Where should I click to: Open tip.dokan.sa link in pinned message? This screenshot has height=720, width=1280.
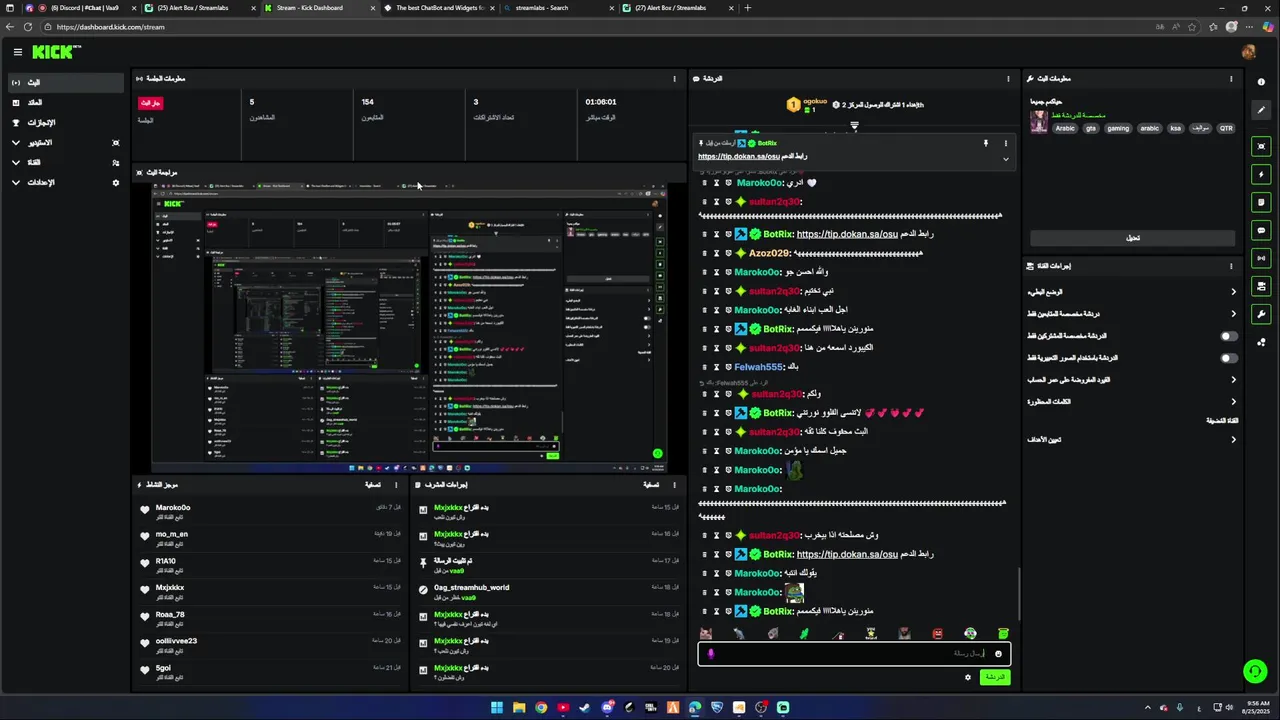coord(739,157)
